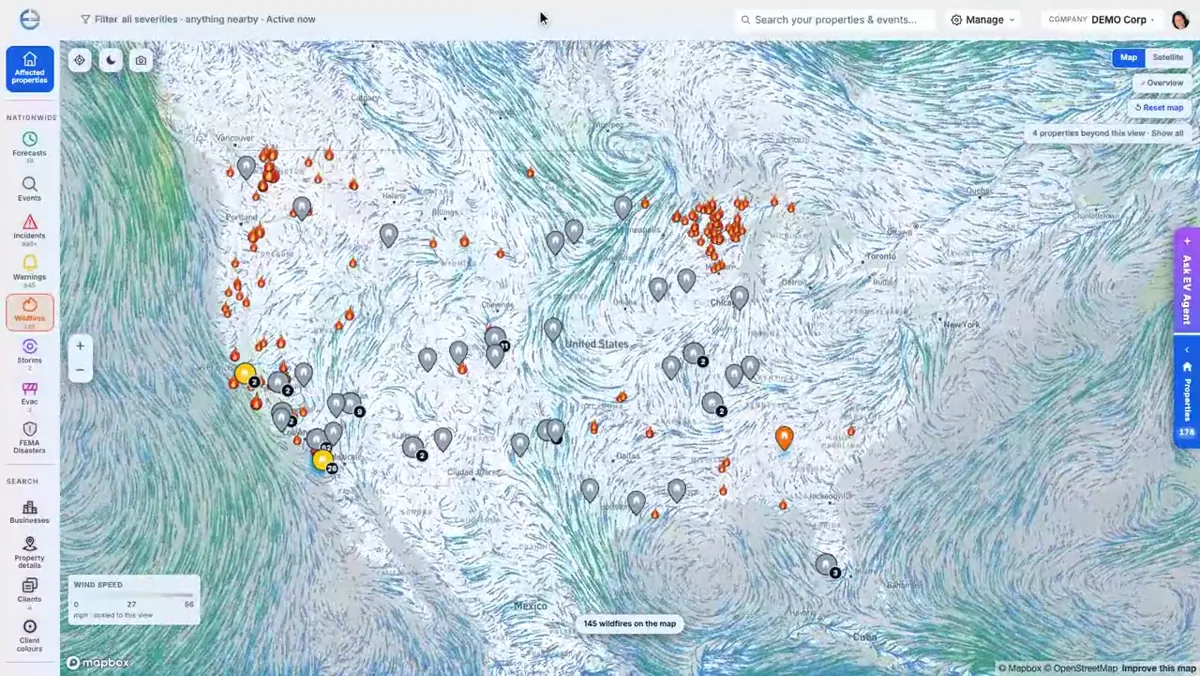Click Show all properties beyond this view

click(x=1167, y=133)
